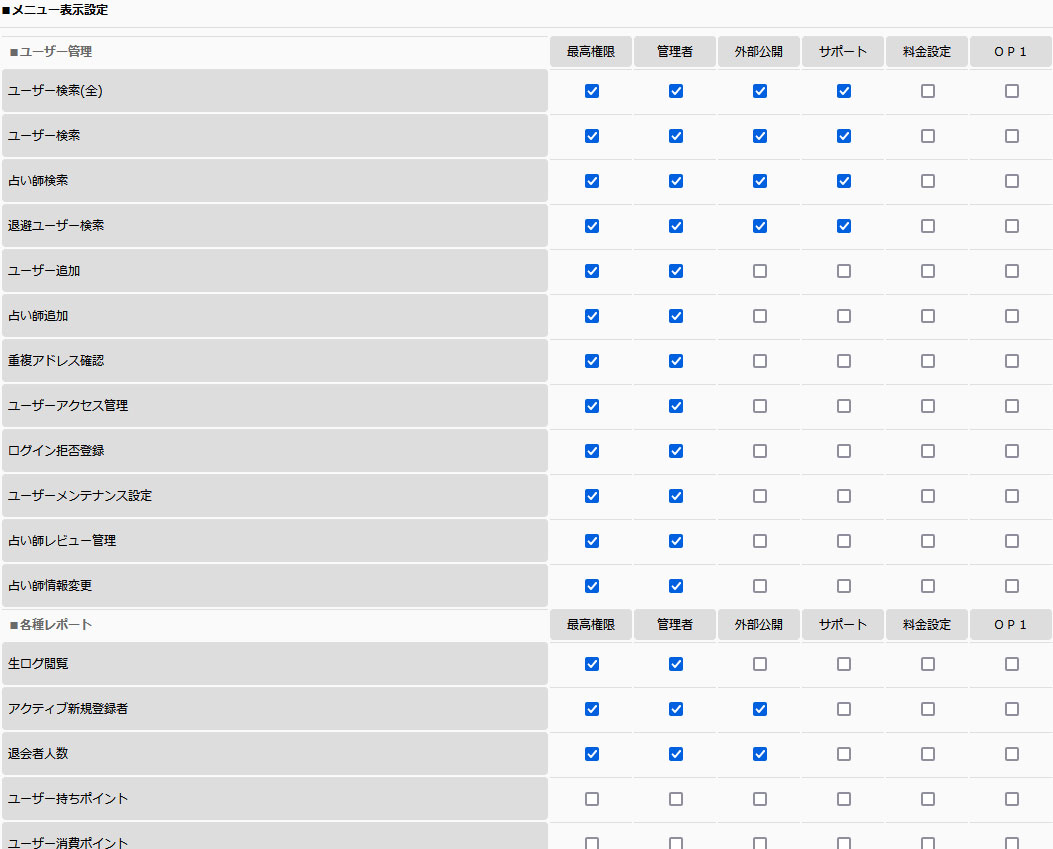Uncheck サポート for 占い師検索 row
The width and height of the screenshot is (1053, 849).
(x=844, y=181)
